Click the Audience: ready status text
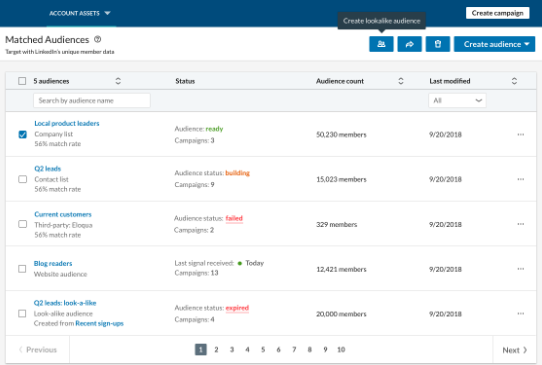 tap(199, 129)
